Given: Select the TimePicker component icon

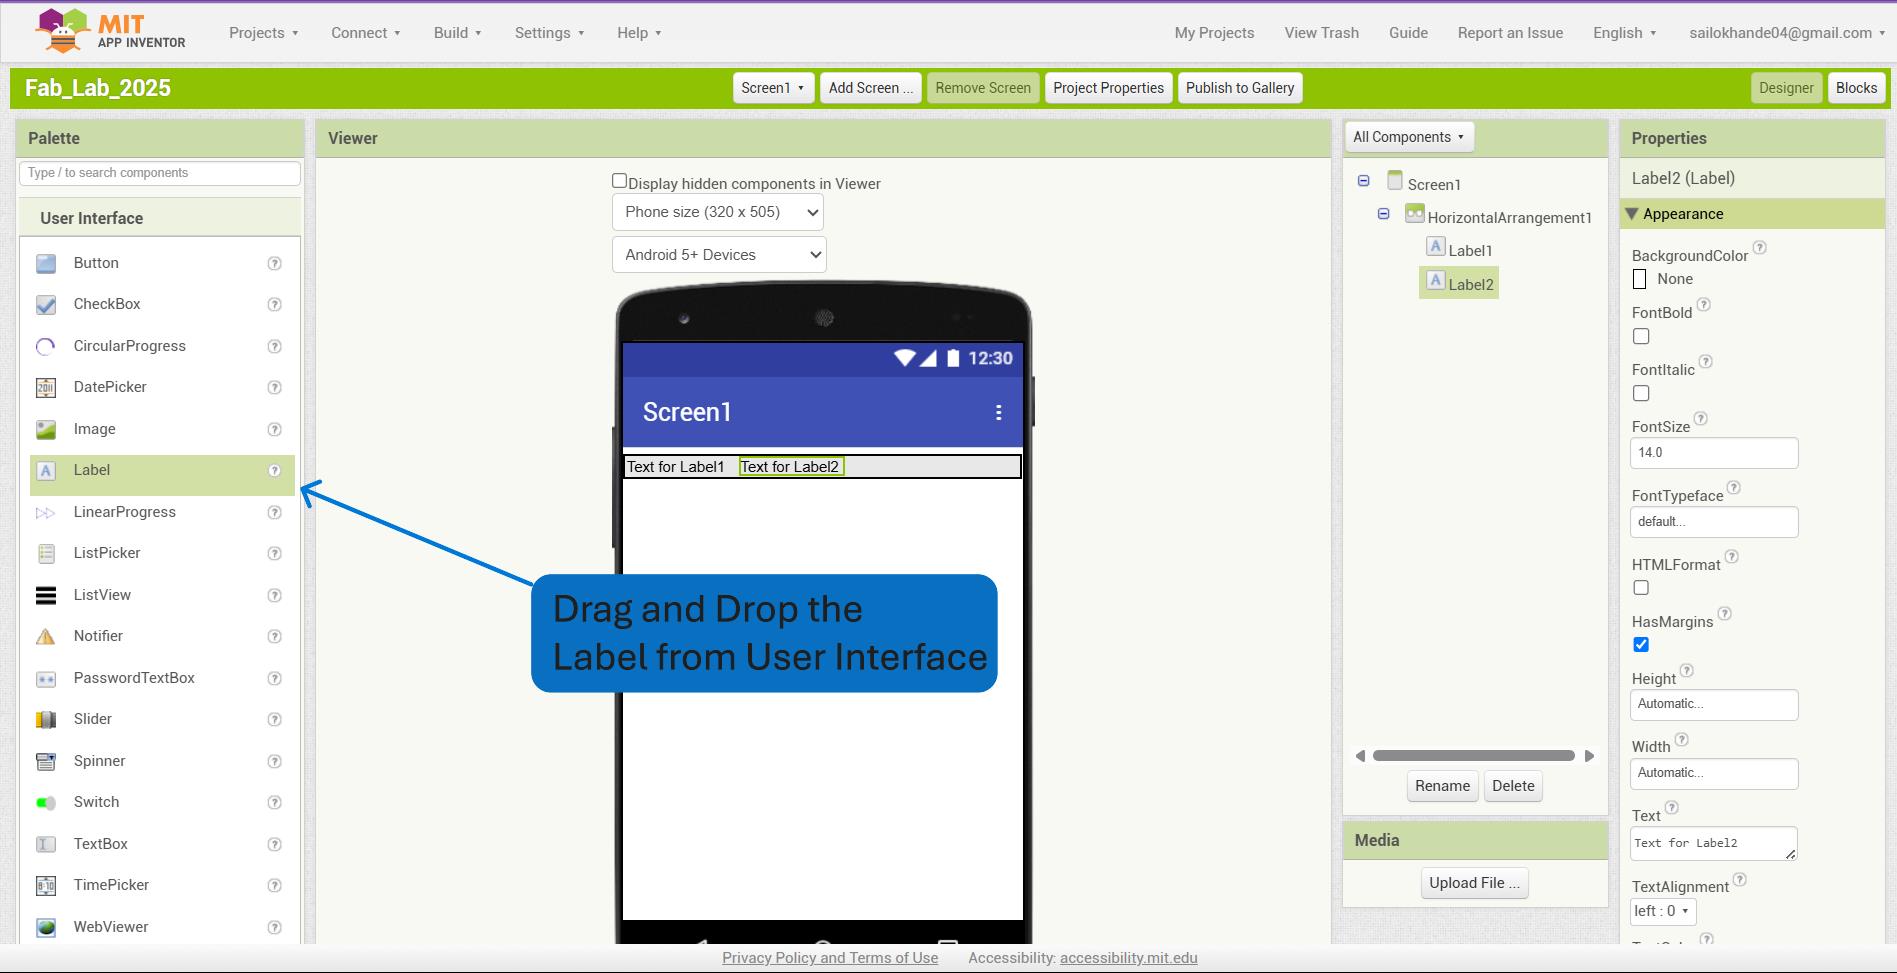Looking at the screenshot, I should (x=46, y=885).
